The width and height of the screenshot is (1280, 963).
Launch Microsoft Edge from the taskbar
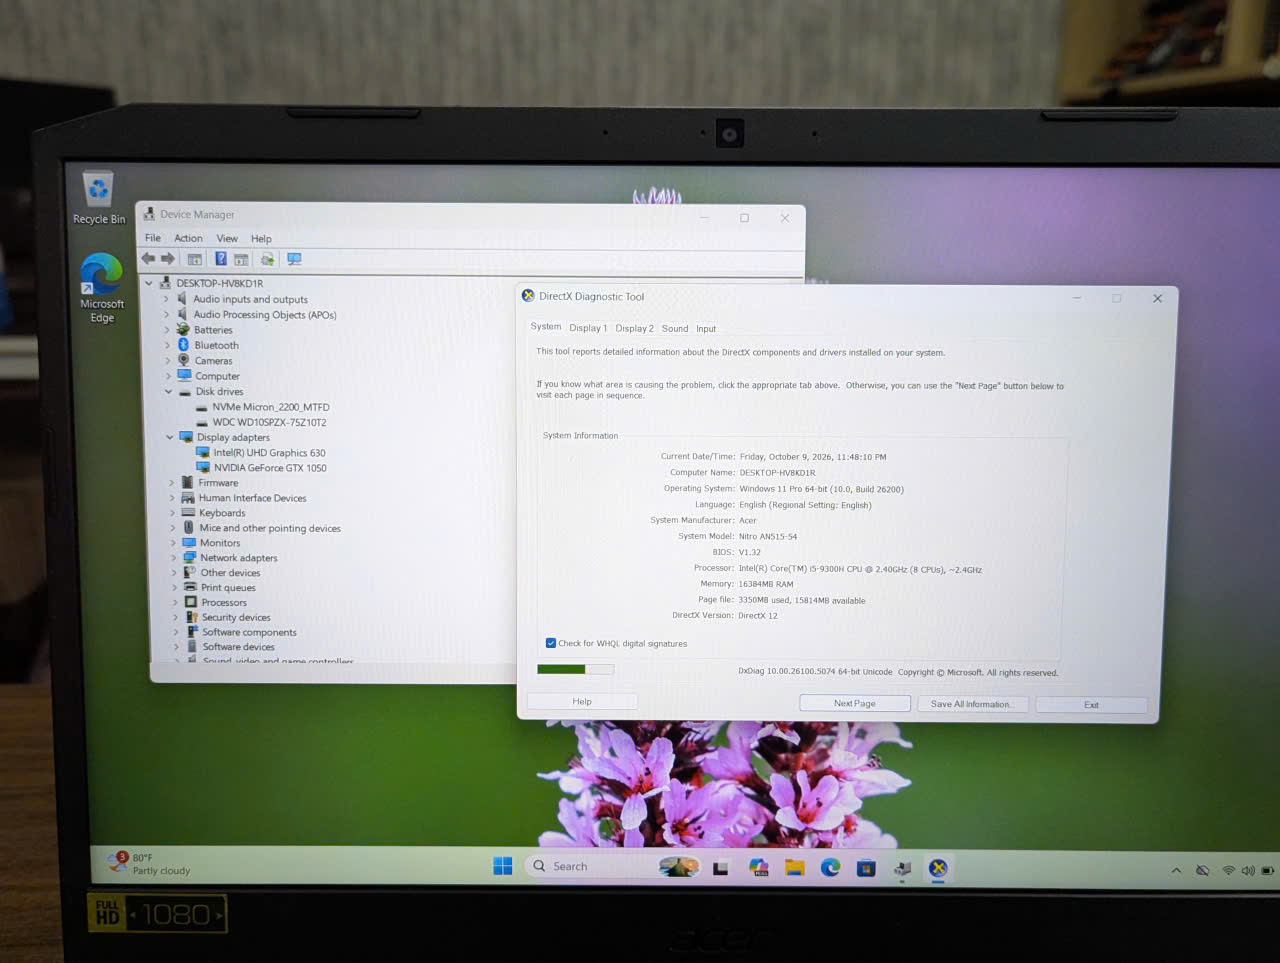click(x=830, y=867)
